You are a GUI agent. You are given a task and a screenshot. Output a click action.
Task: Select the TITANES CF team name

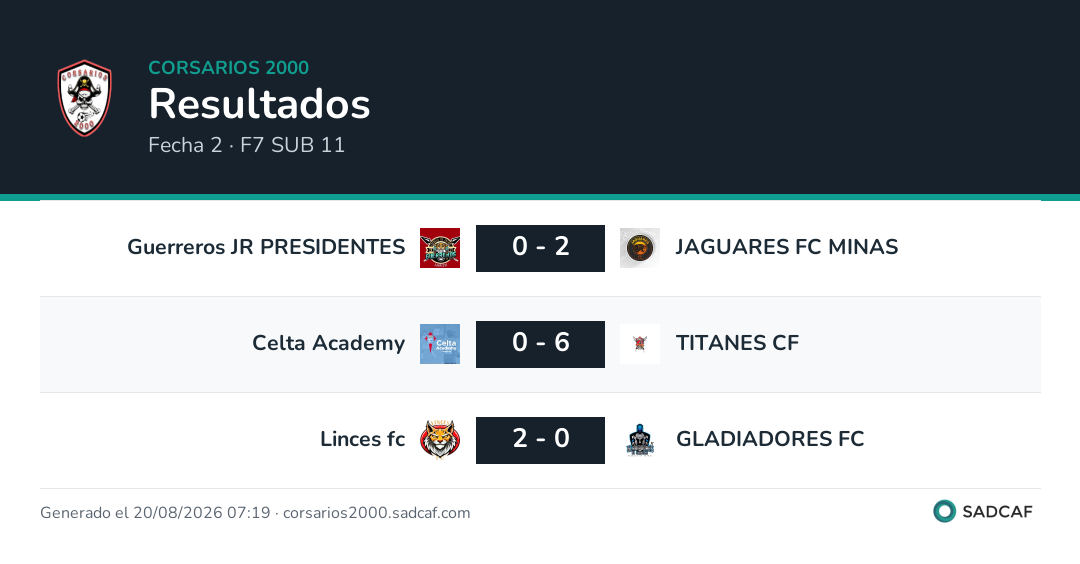(x=737, y=343)
